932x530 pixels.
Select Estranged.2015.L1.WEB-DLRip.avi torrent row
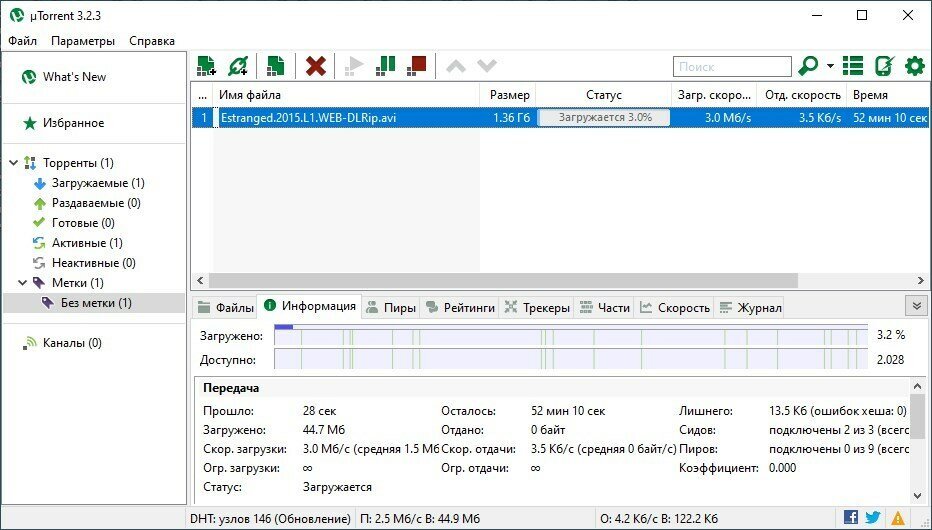561,118
